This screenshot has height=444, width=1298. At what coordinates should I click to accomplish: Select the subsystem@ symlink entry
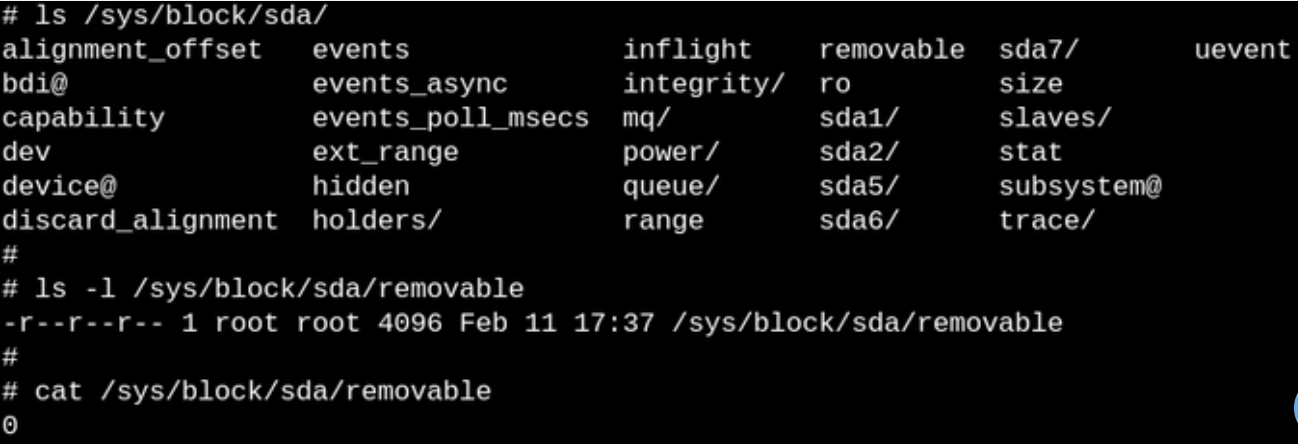[1080, 186]
